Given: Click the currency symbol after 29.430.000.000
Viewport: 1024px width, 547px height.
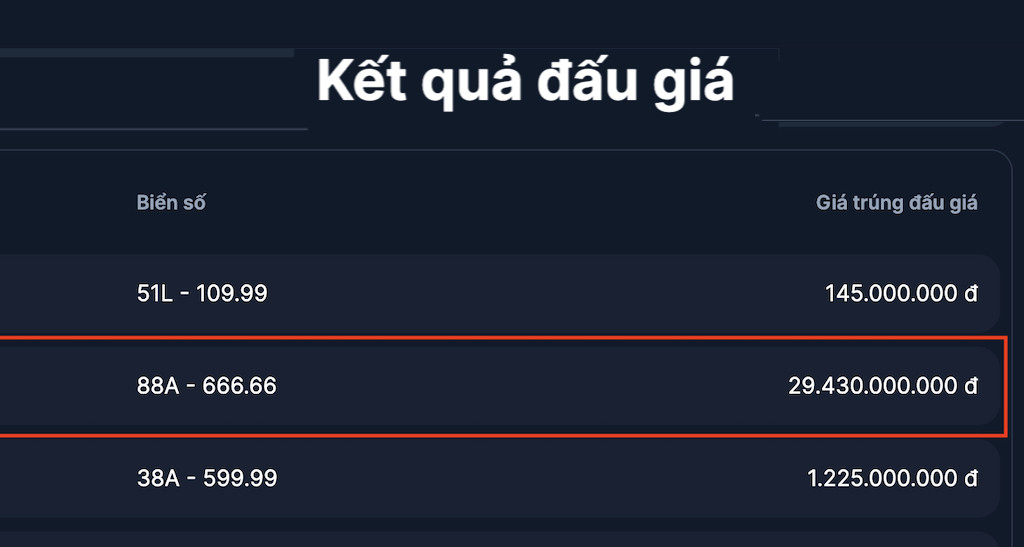Looking at the screenshot, I should (971, 386).
